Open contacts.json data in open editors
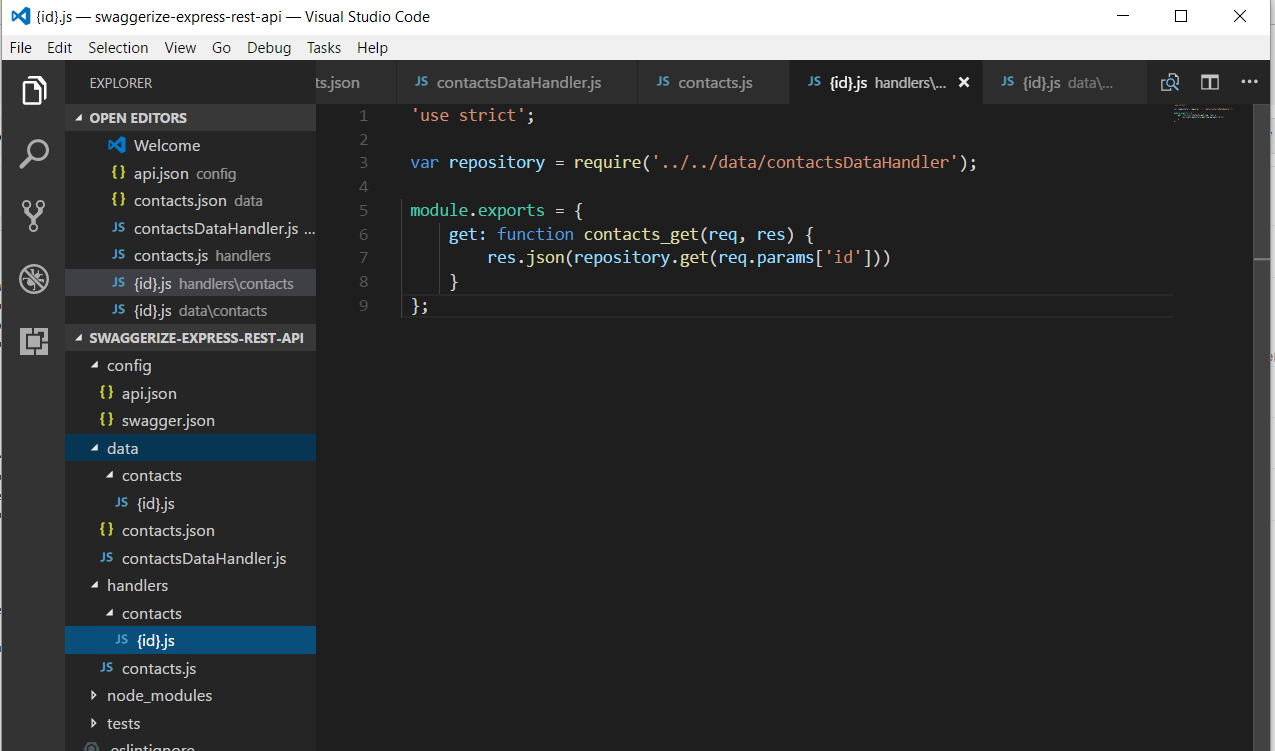The width and height of the screenshot is (1275, 751). click(x=190, y=200)
